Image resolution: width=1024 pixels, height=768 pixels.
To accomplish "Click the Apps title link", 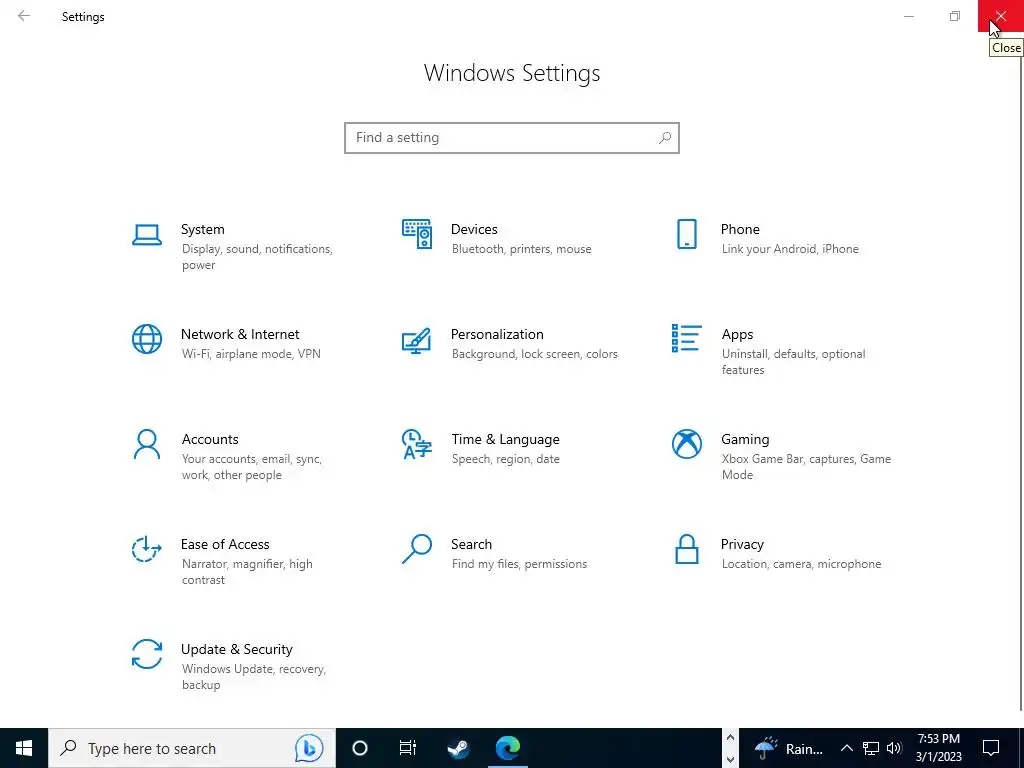I will click(x=737, y=334).
